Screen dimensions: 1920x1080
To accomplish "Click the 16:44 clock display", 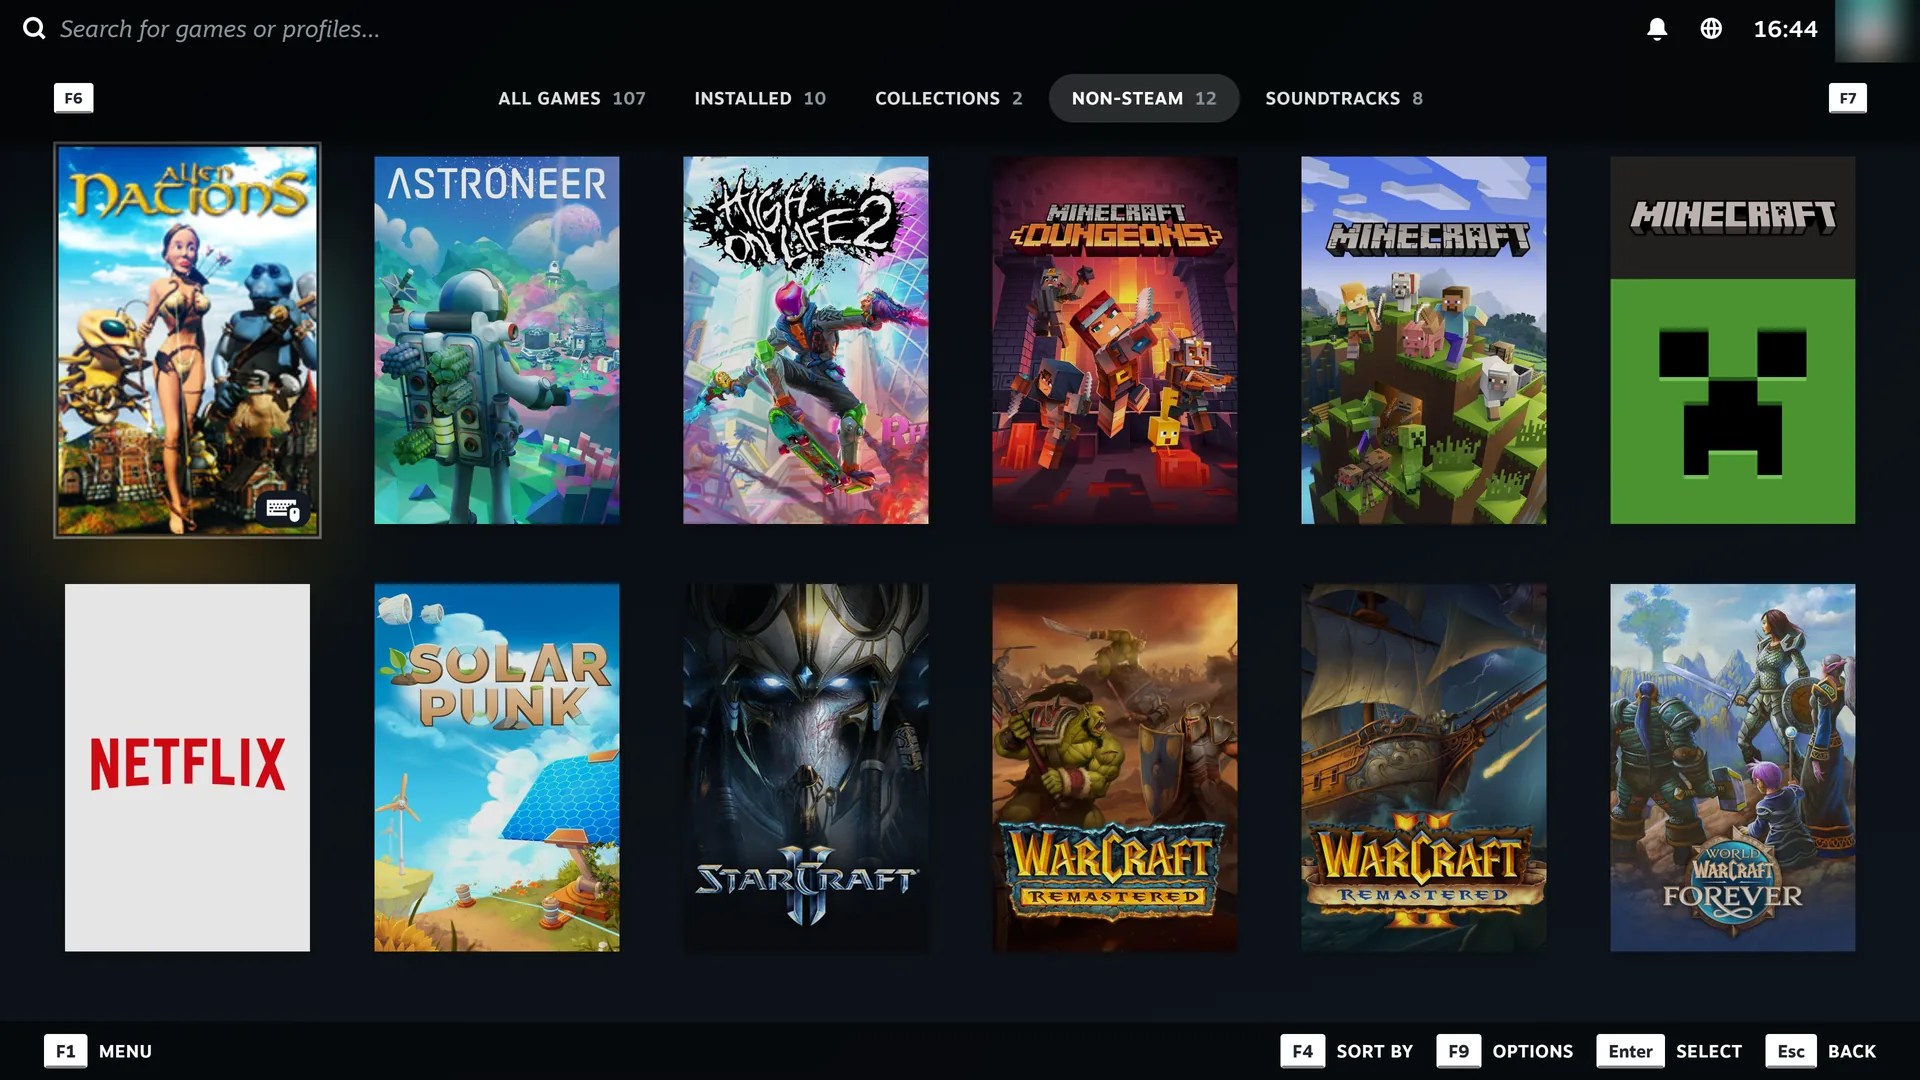I will [1785, 29].
